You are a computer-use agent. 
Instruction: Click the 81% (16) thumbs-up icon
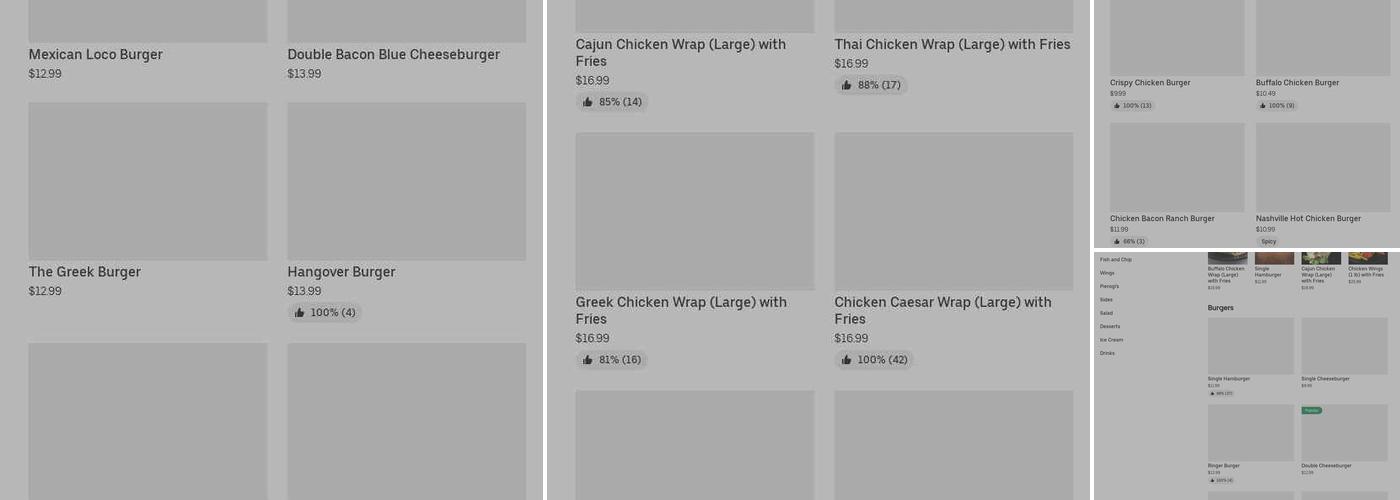587,360
